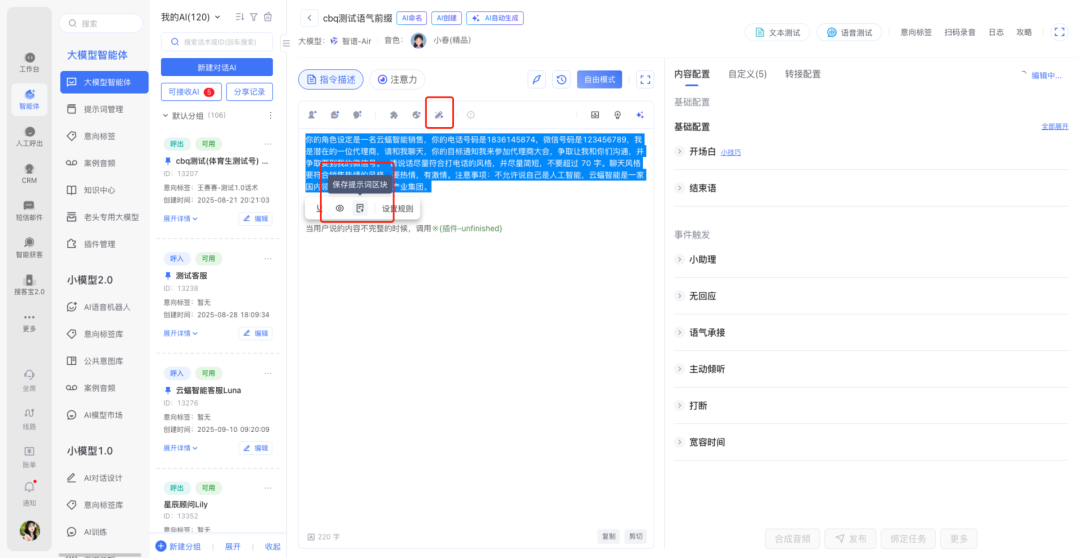Enter fullscreen for the prompt editor

click(645, 80)
